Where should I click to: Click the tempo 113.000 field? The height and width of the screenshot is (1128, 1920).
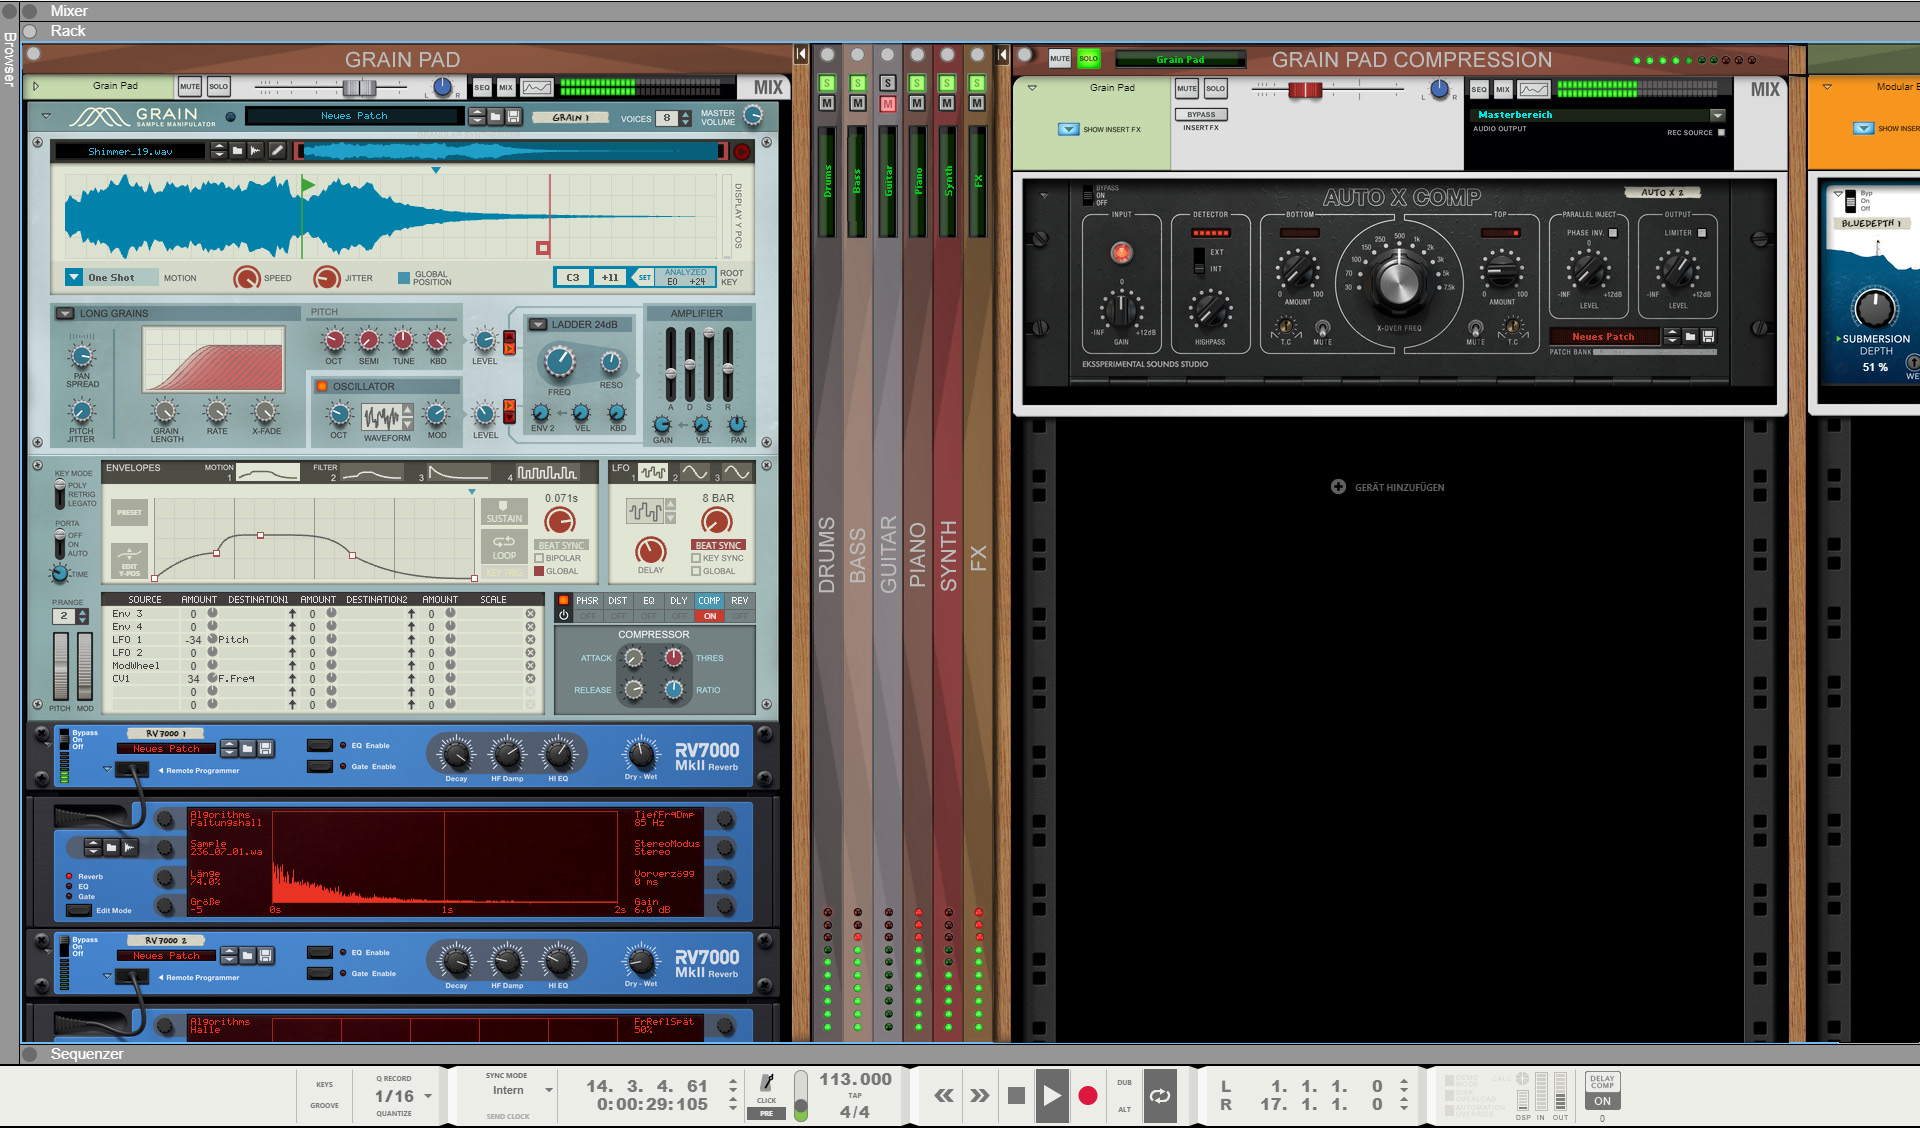[x=855, y=1079]
